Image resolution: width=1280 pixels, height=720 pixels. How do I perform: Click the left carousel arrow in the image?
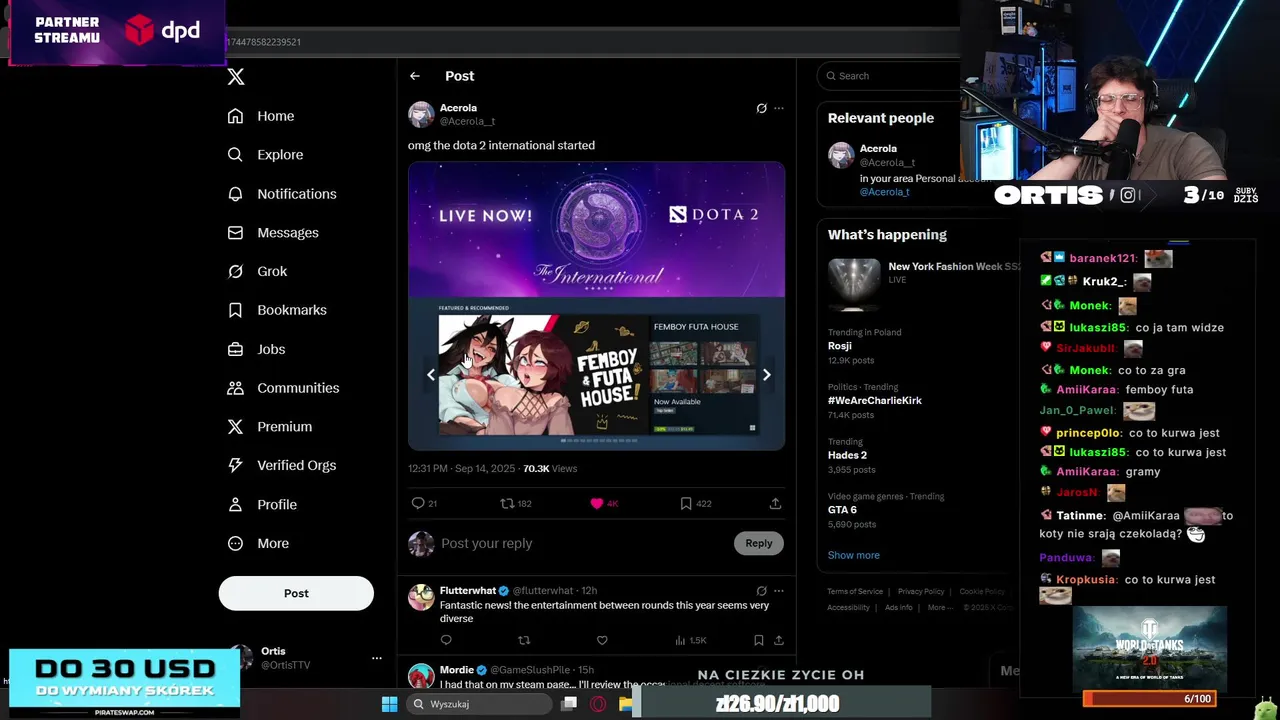[431, 375]
